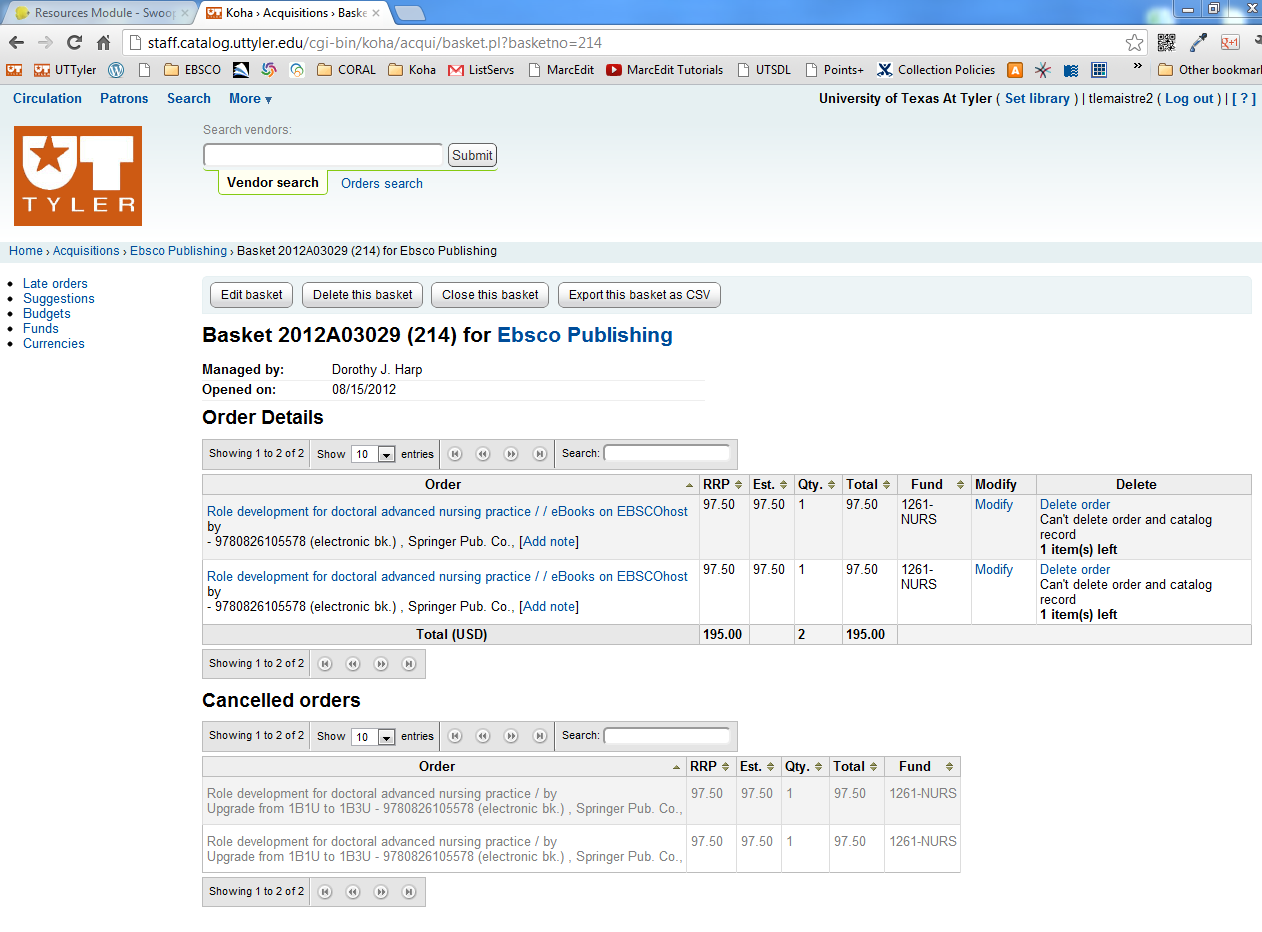Open the Show entries dropdown in Order Details

pos(374,454)
